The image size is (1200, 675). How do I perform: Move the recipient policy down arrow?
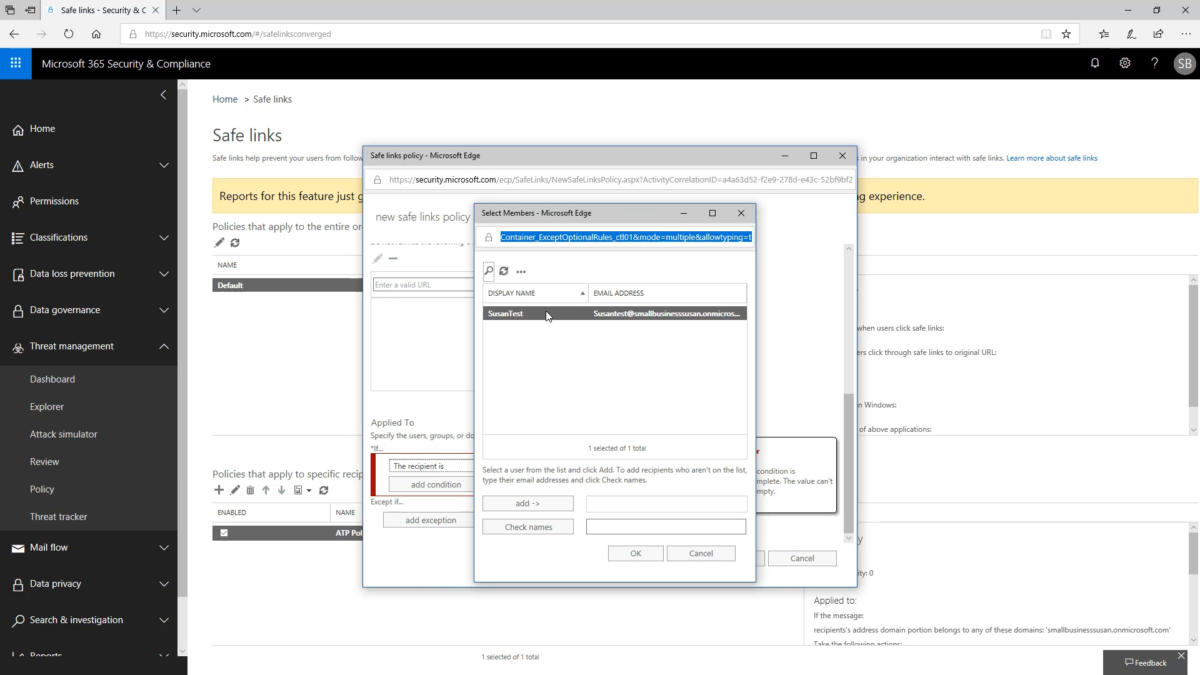pyautogui.click(x=282, y=490)
